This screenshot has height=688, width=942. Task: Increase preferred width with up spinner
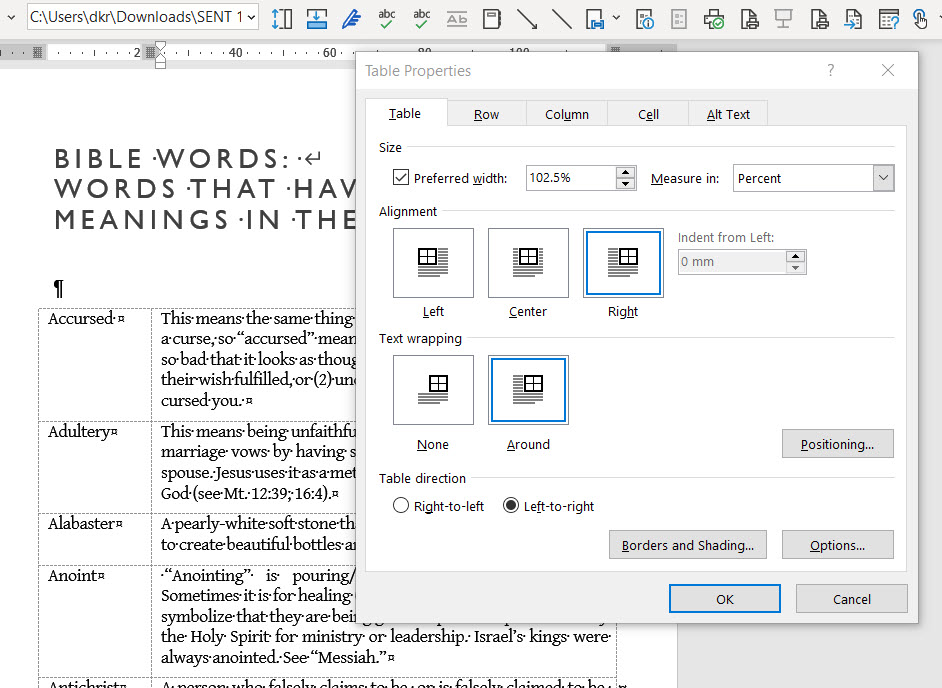tap(625, 172)
